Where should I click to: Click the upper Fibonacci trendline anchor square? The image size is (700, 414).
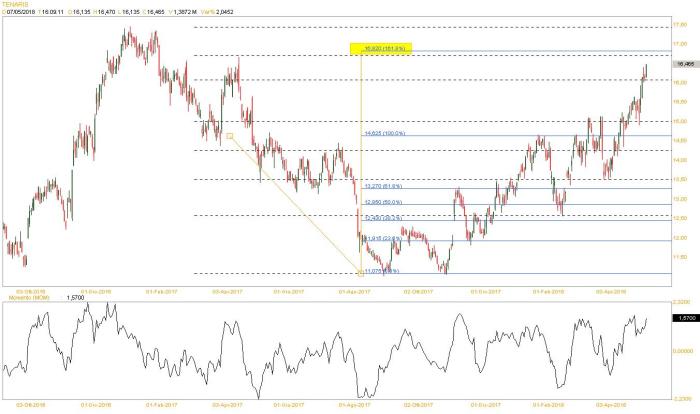click(x=230, y=136)
